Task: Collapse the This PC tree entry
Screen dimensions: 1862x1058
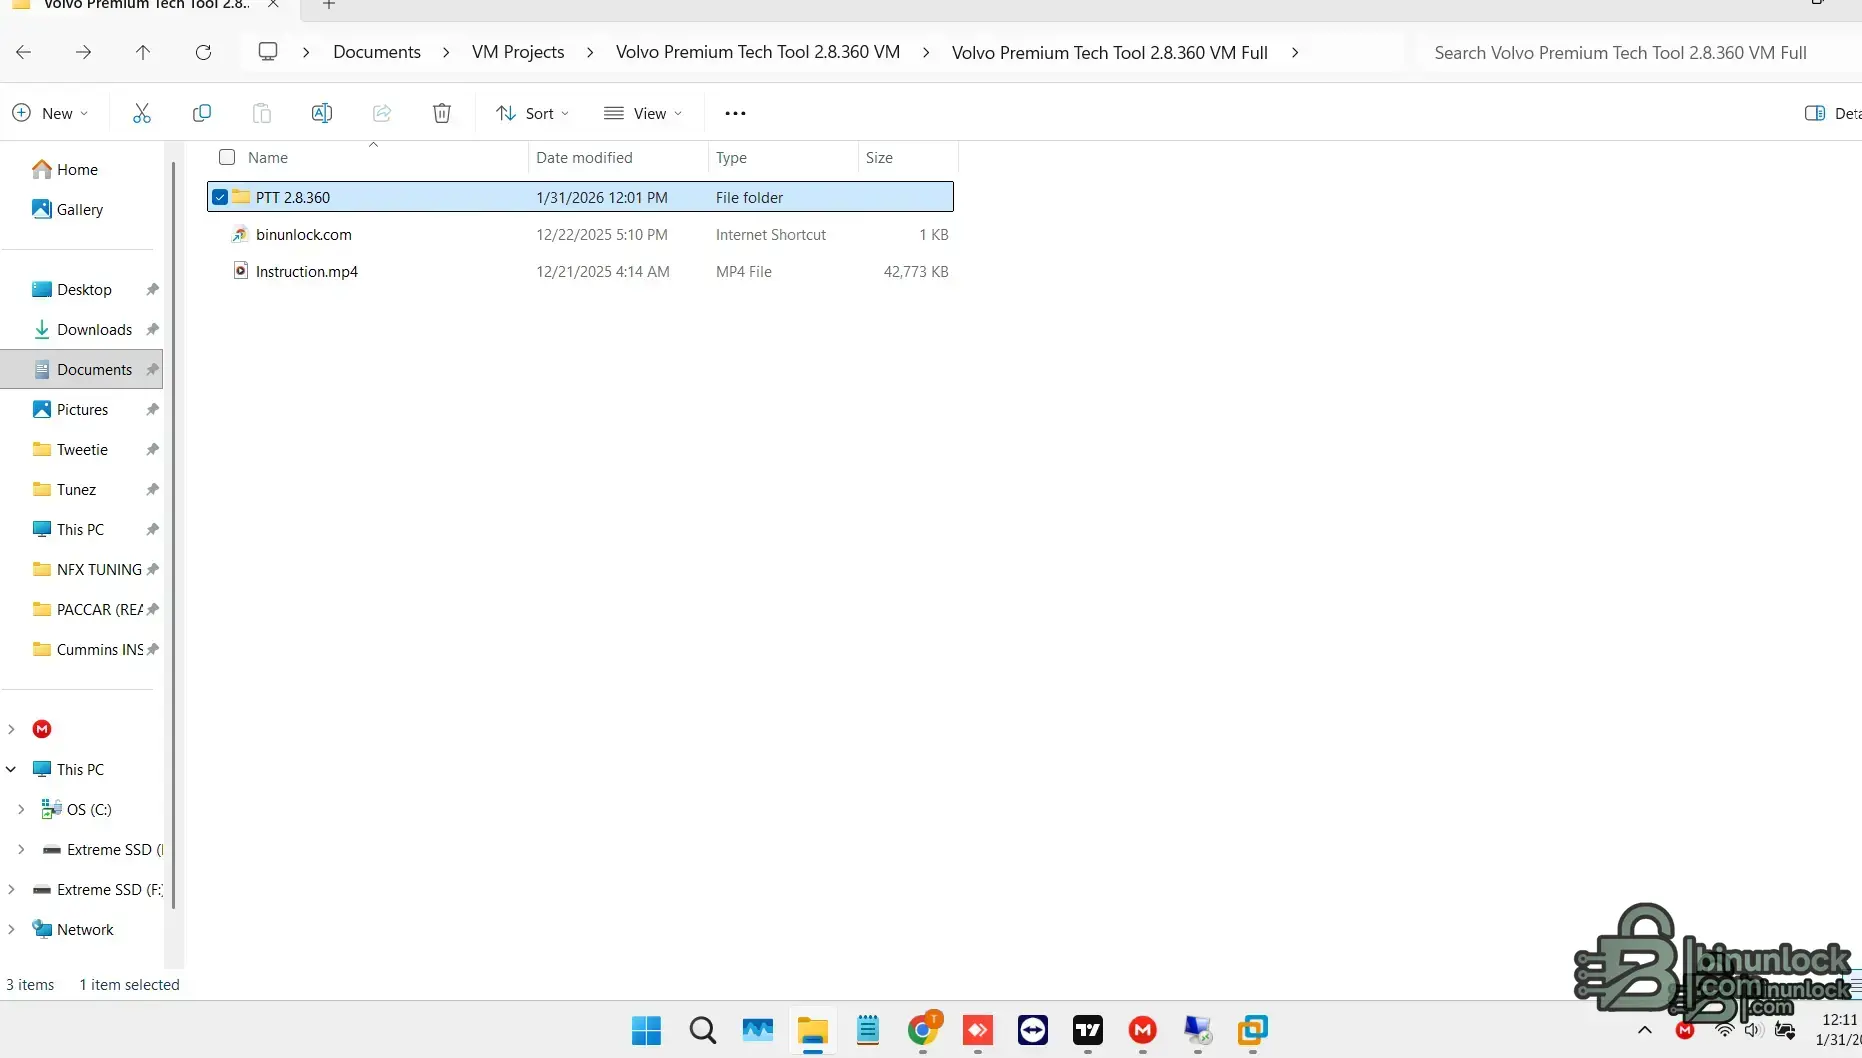Action: 11,769
